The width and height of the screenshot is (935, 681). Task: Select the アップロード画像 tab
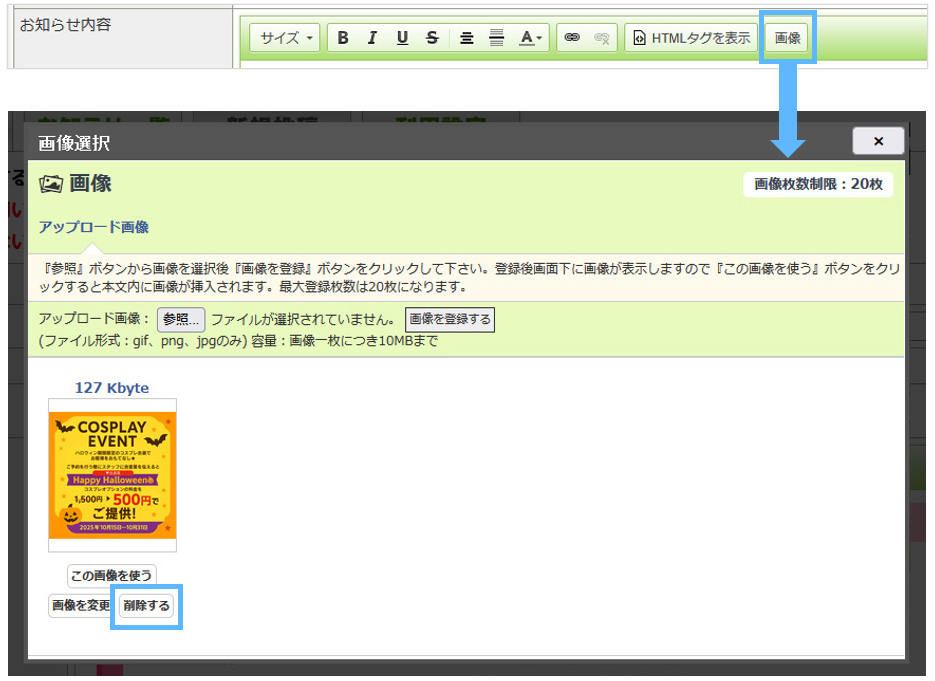tap(94, 227)
